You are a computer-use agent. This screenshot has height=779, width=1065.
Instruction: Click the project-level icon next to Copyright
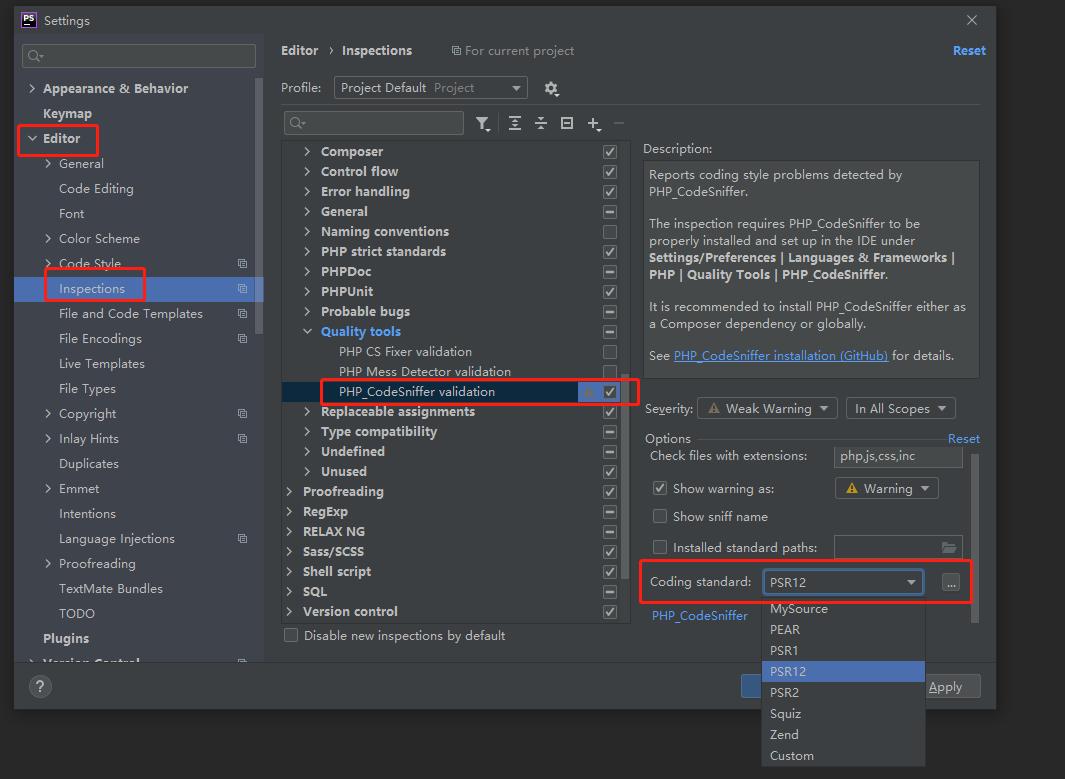(x=242, y=414)
